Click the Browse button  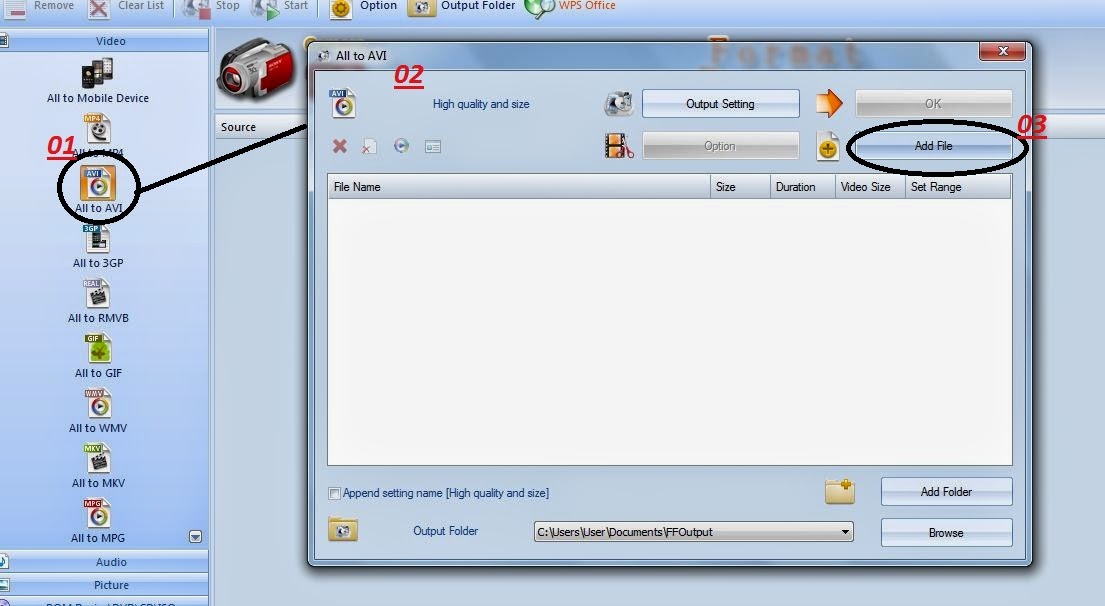pos(946,533)
